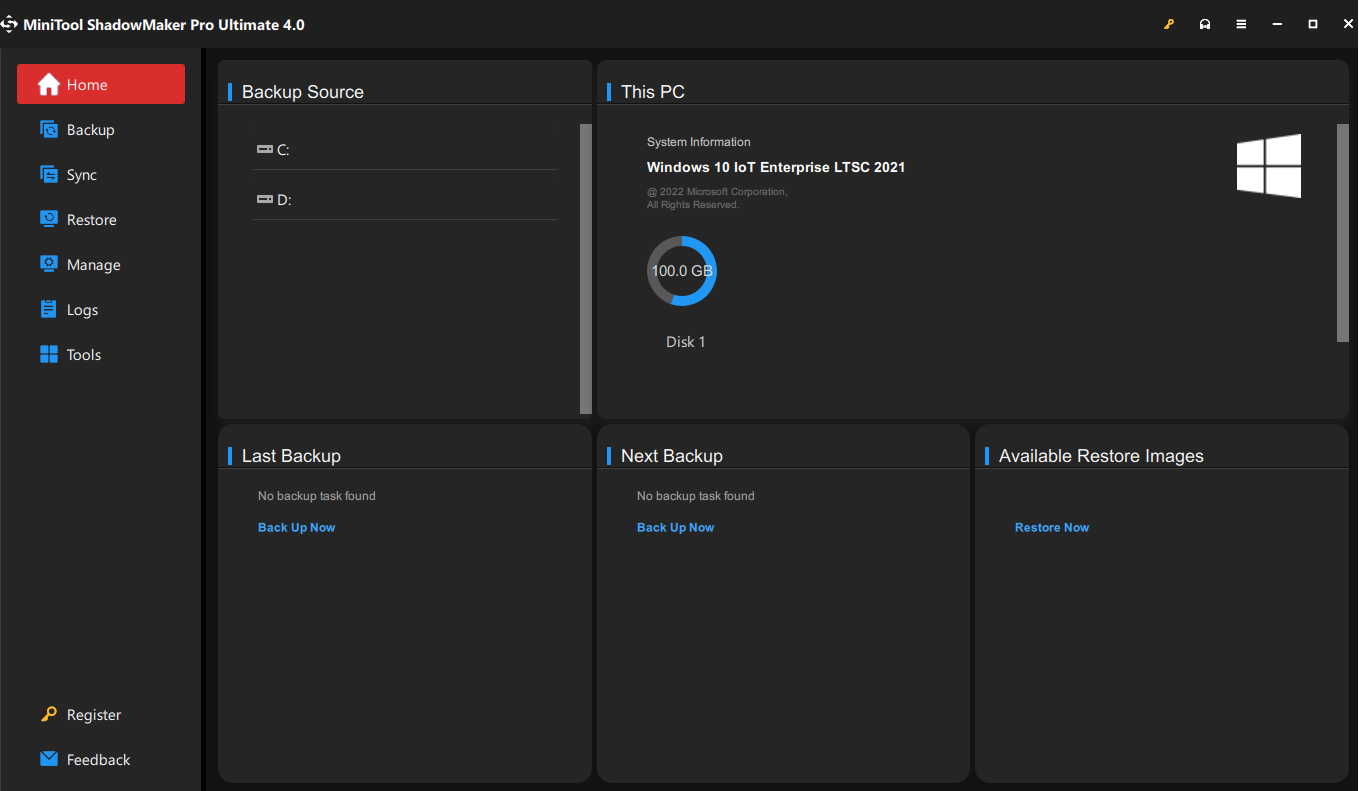Open the Restore page label
This screenshot has height=791, width=1359.
[92, 220]
